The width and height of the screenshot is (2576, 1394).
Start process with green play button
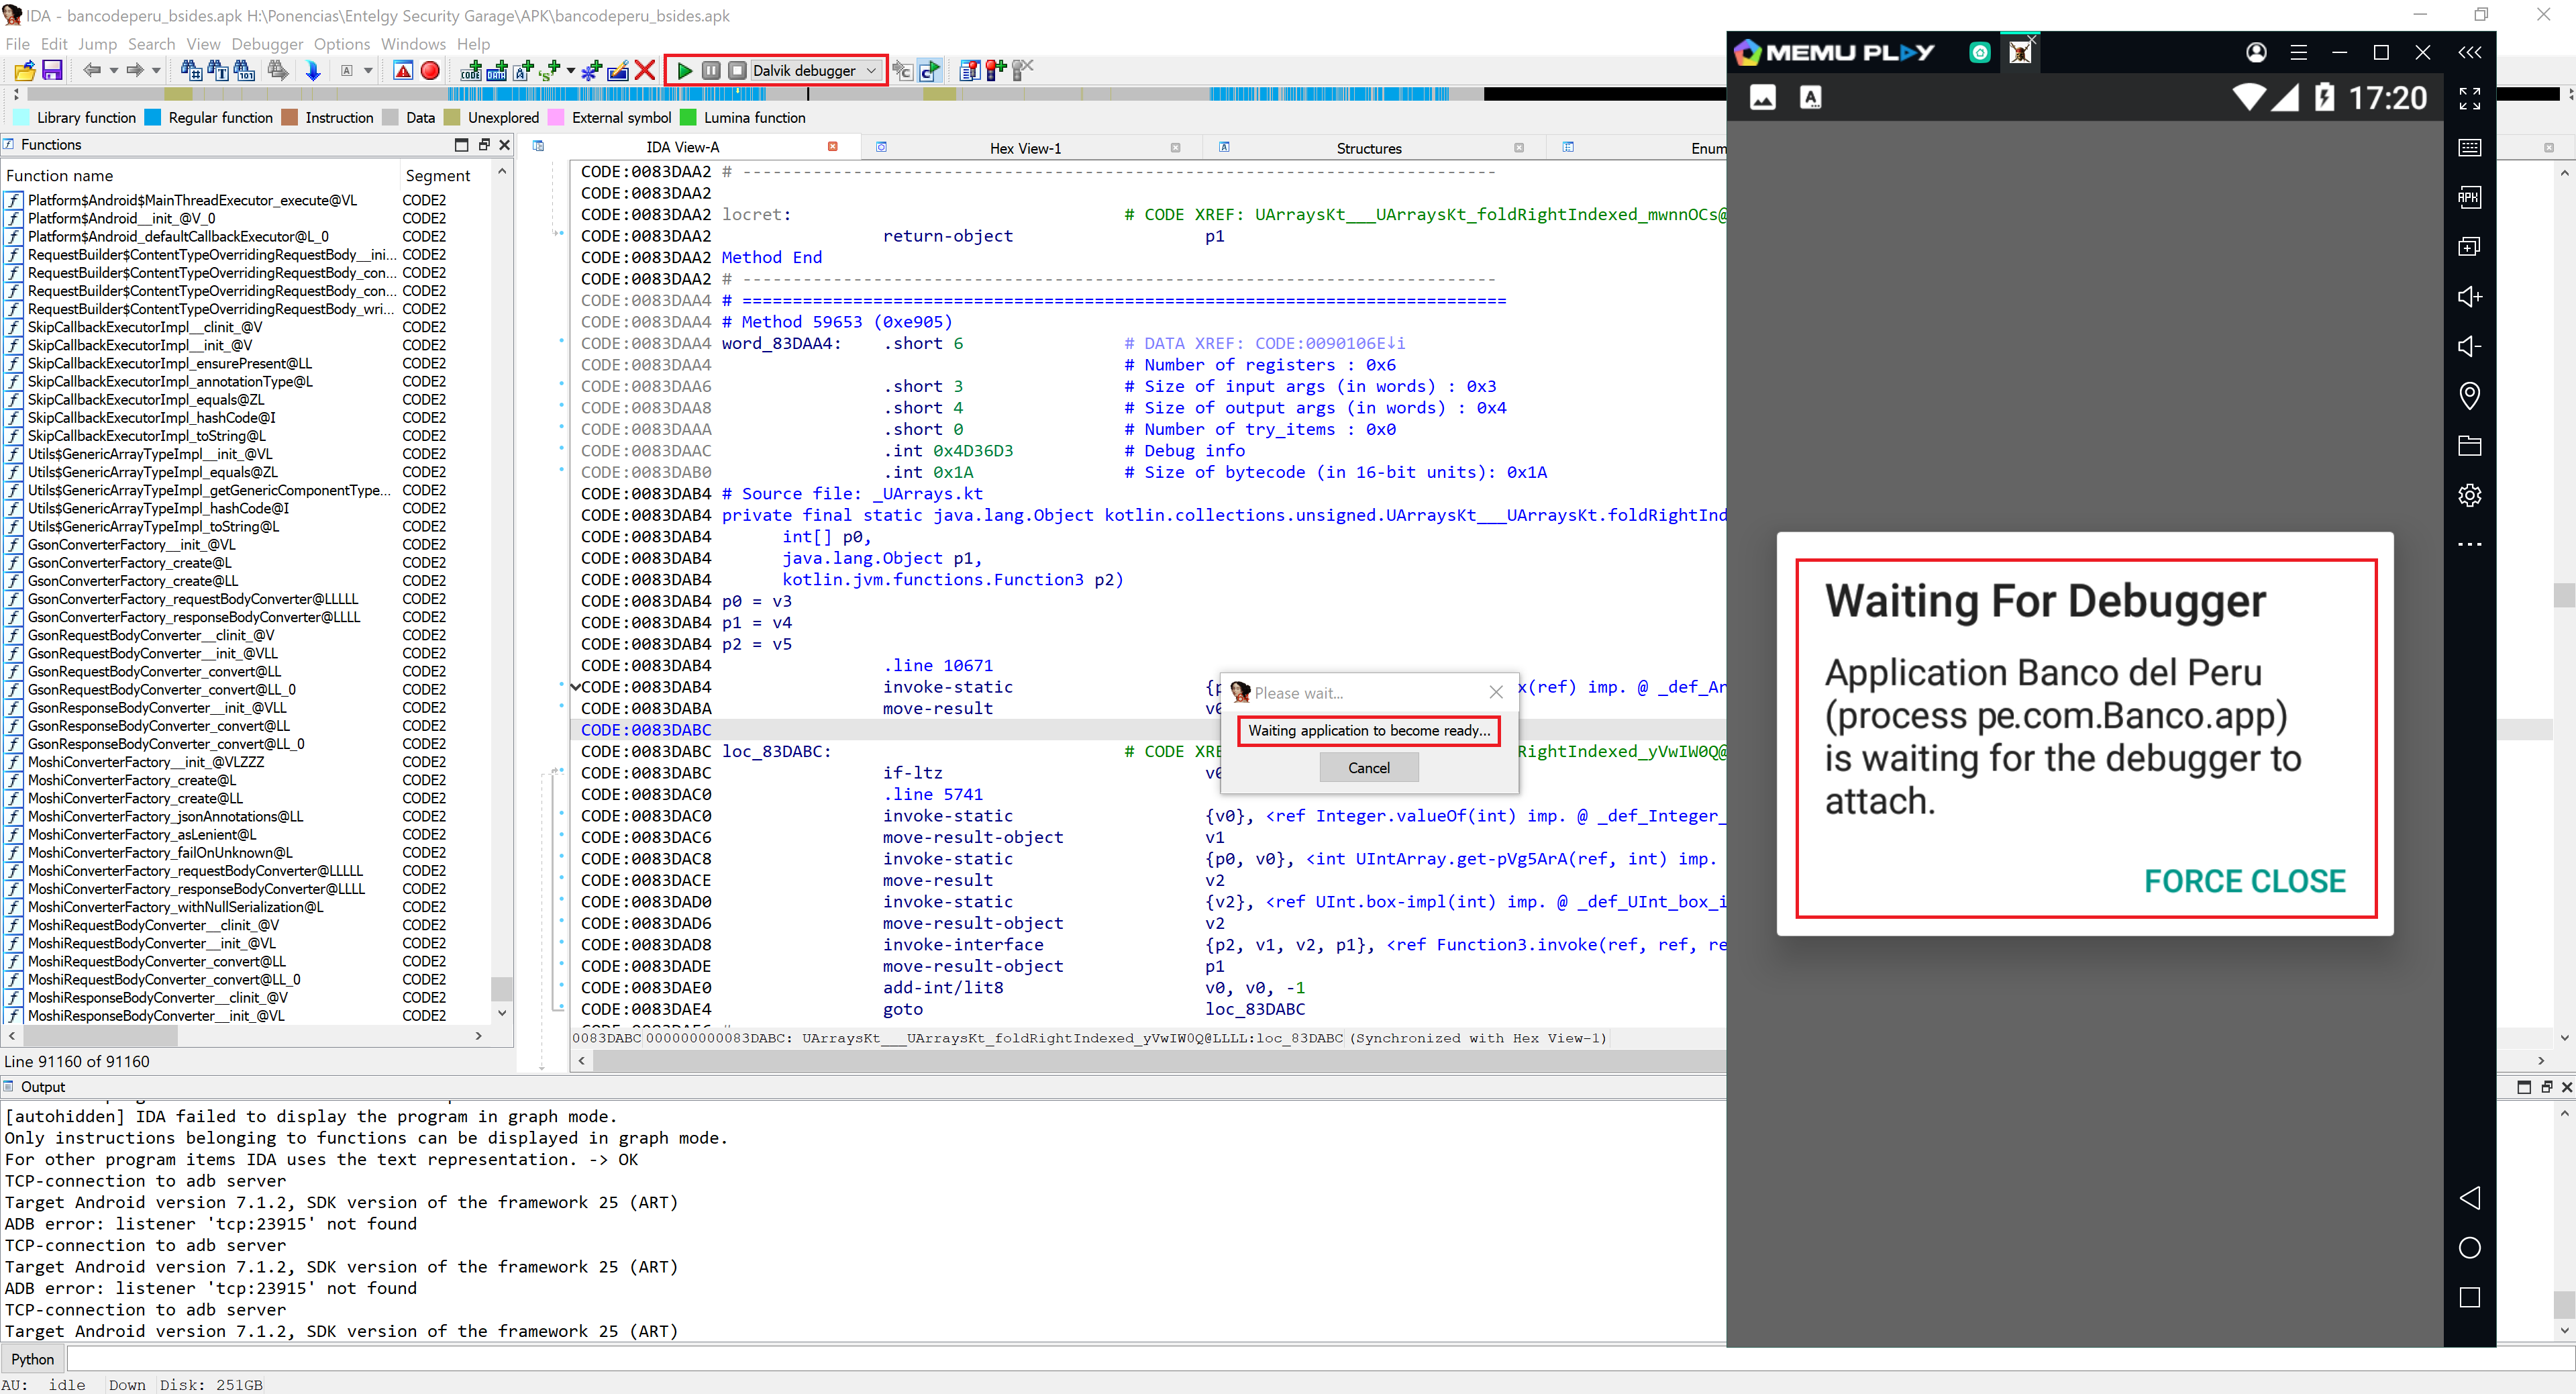tap(685, 70)
